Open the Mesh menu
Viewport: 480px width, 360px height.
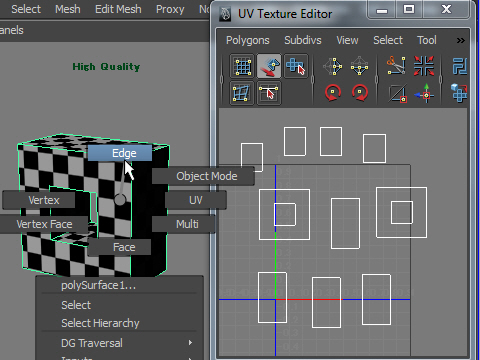coord(68,9)
